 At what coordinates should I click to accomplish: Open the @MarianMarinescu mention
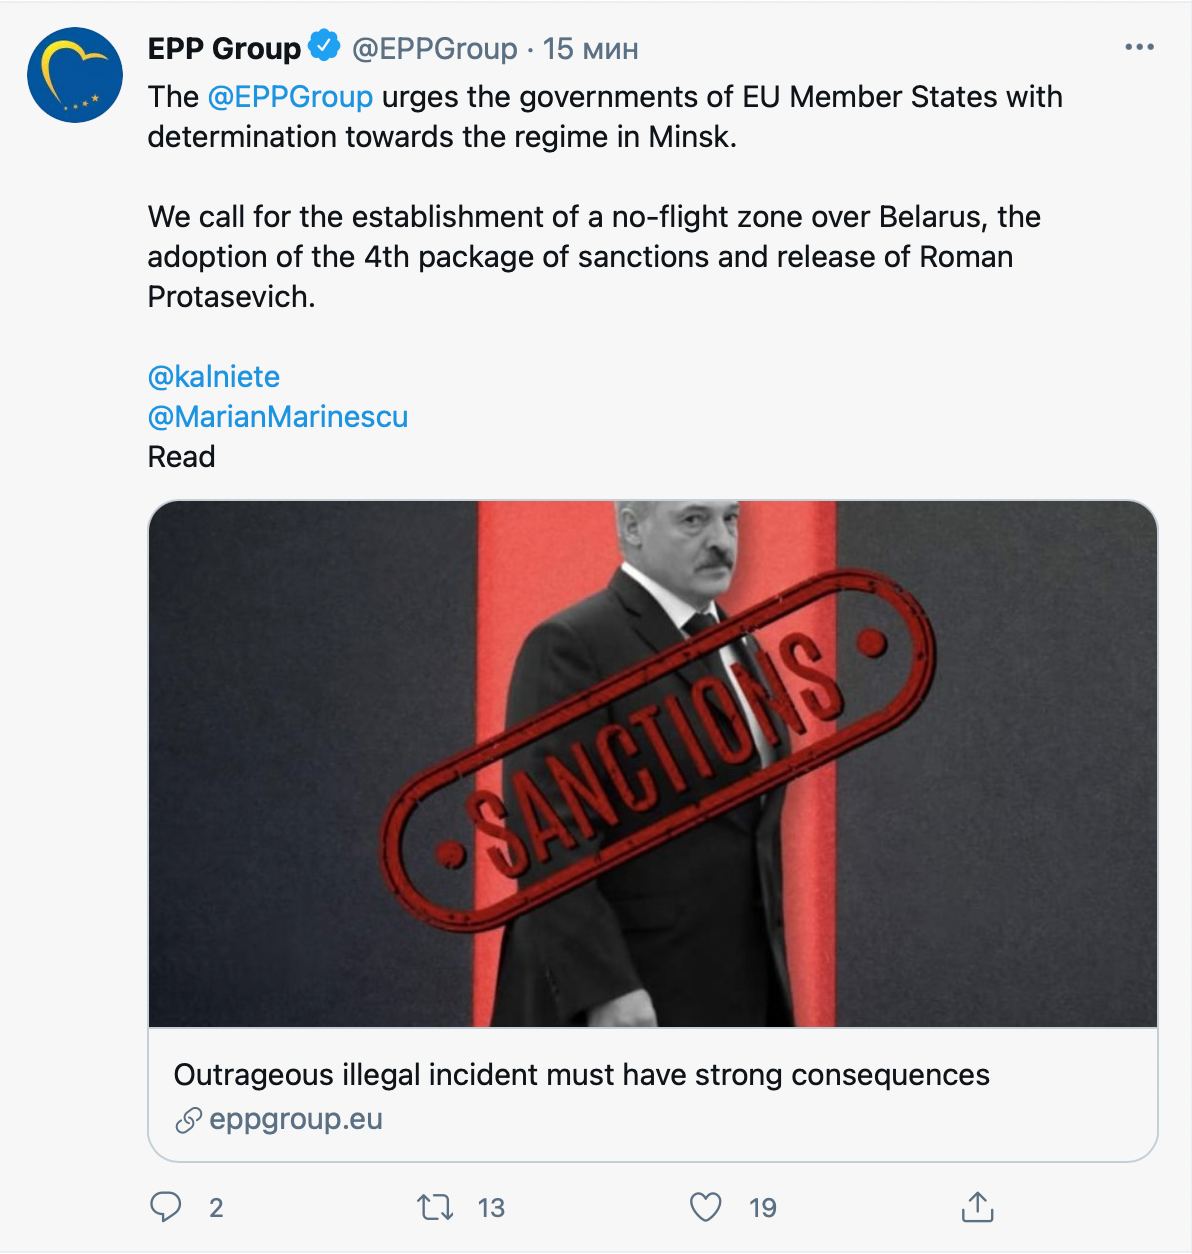pos(278,417)
